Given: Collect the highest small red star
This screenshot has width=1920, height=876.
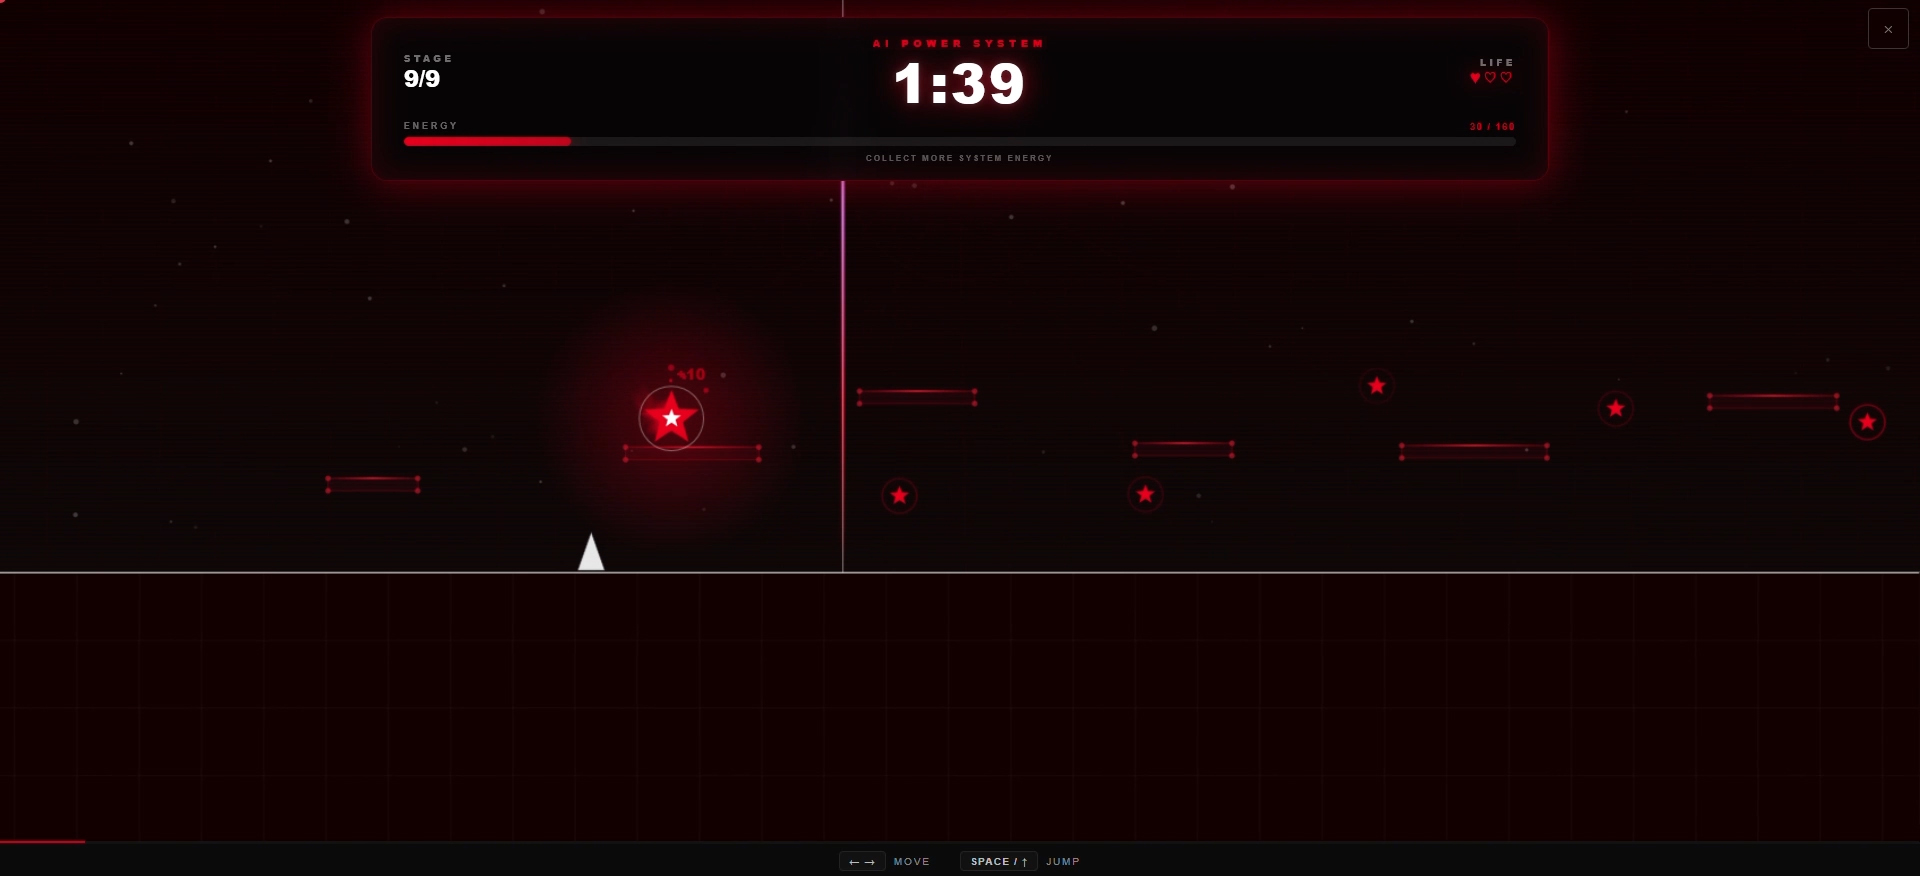Looking at the screenshot, I should (1377, 385).
